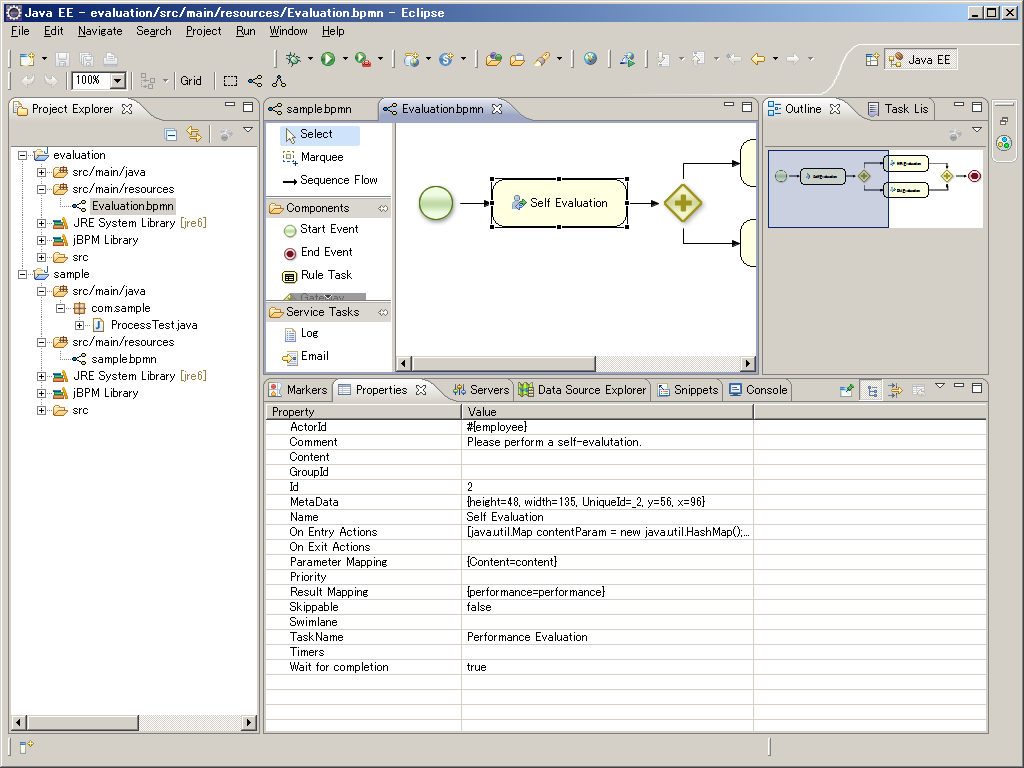This screenshot has height=768, width=1024.
Task: Switch to the sample.bpmn editor tab
Action: click(x=313, y=109)
